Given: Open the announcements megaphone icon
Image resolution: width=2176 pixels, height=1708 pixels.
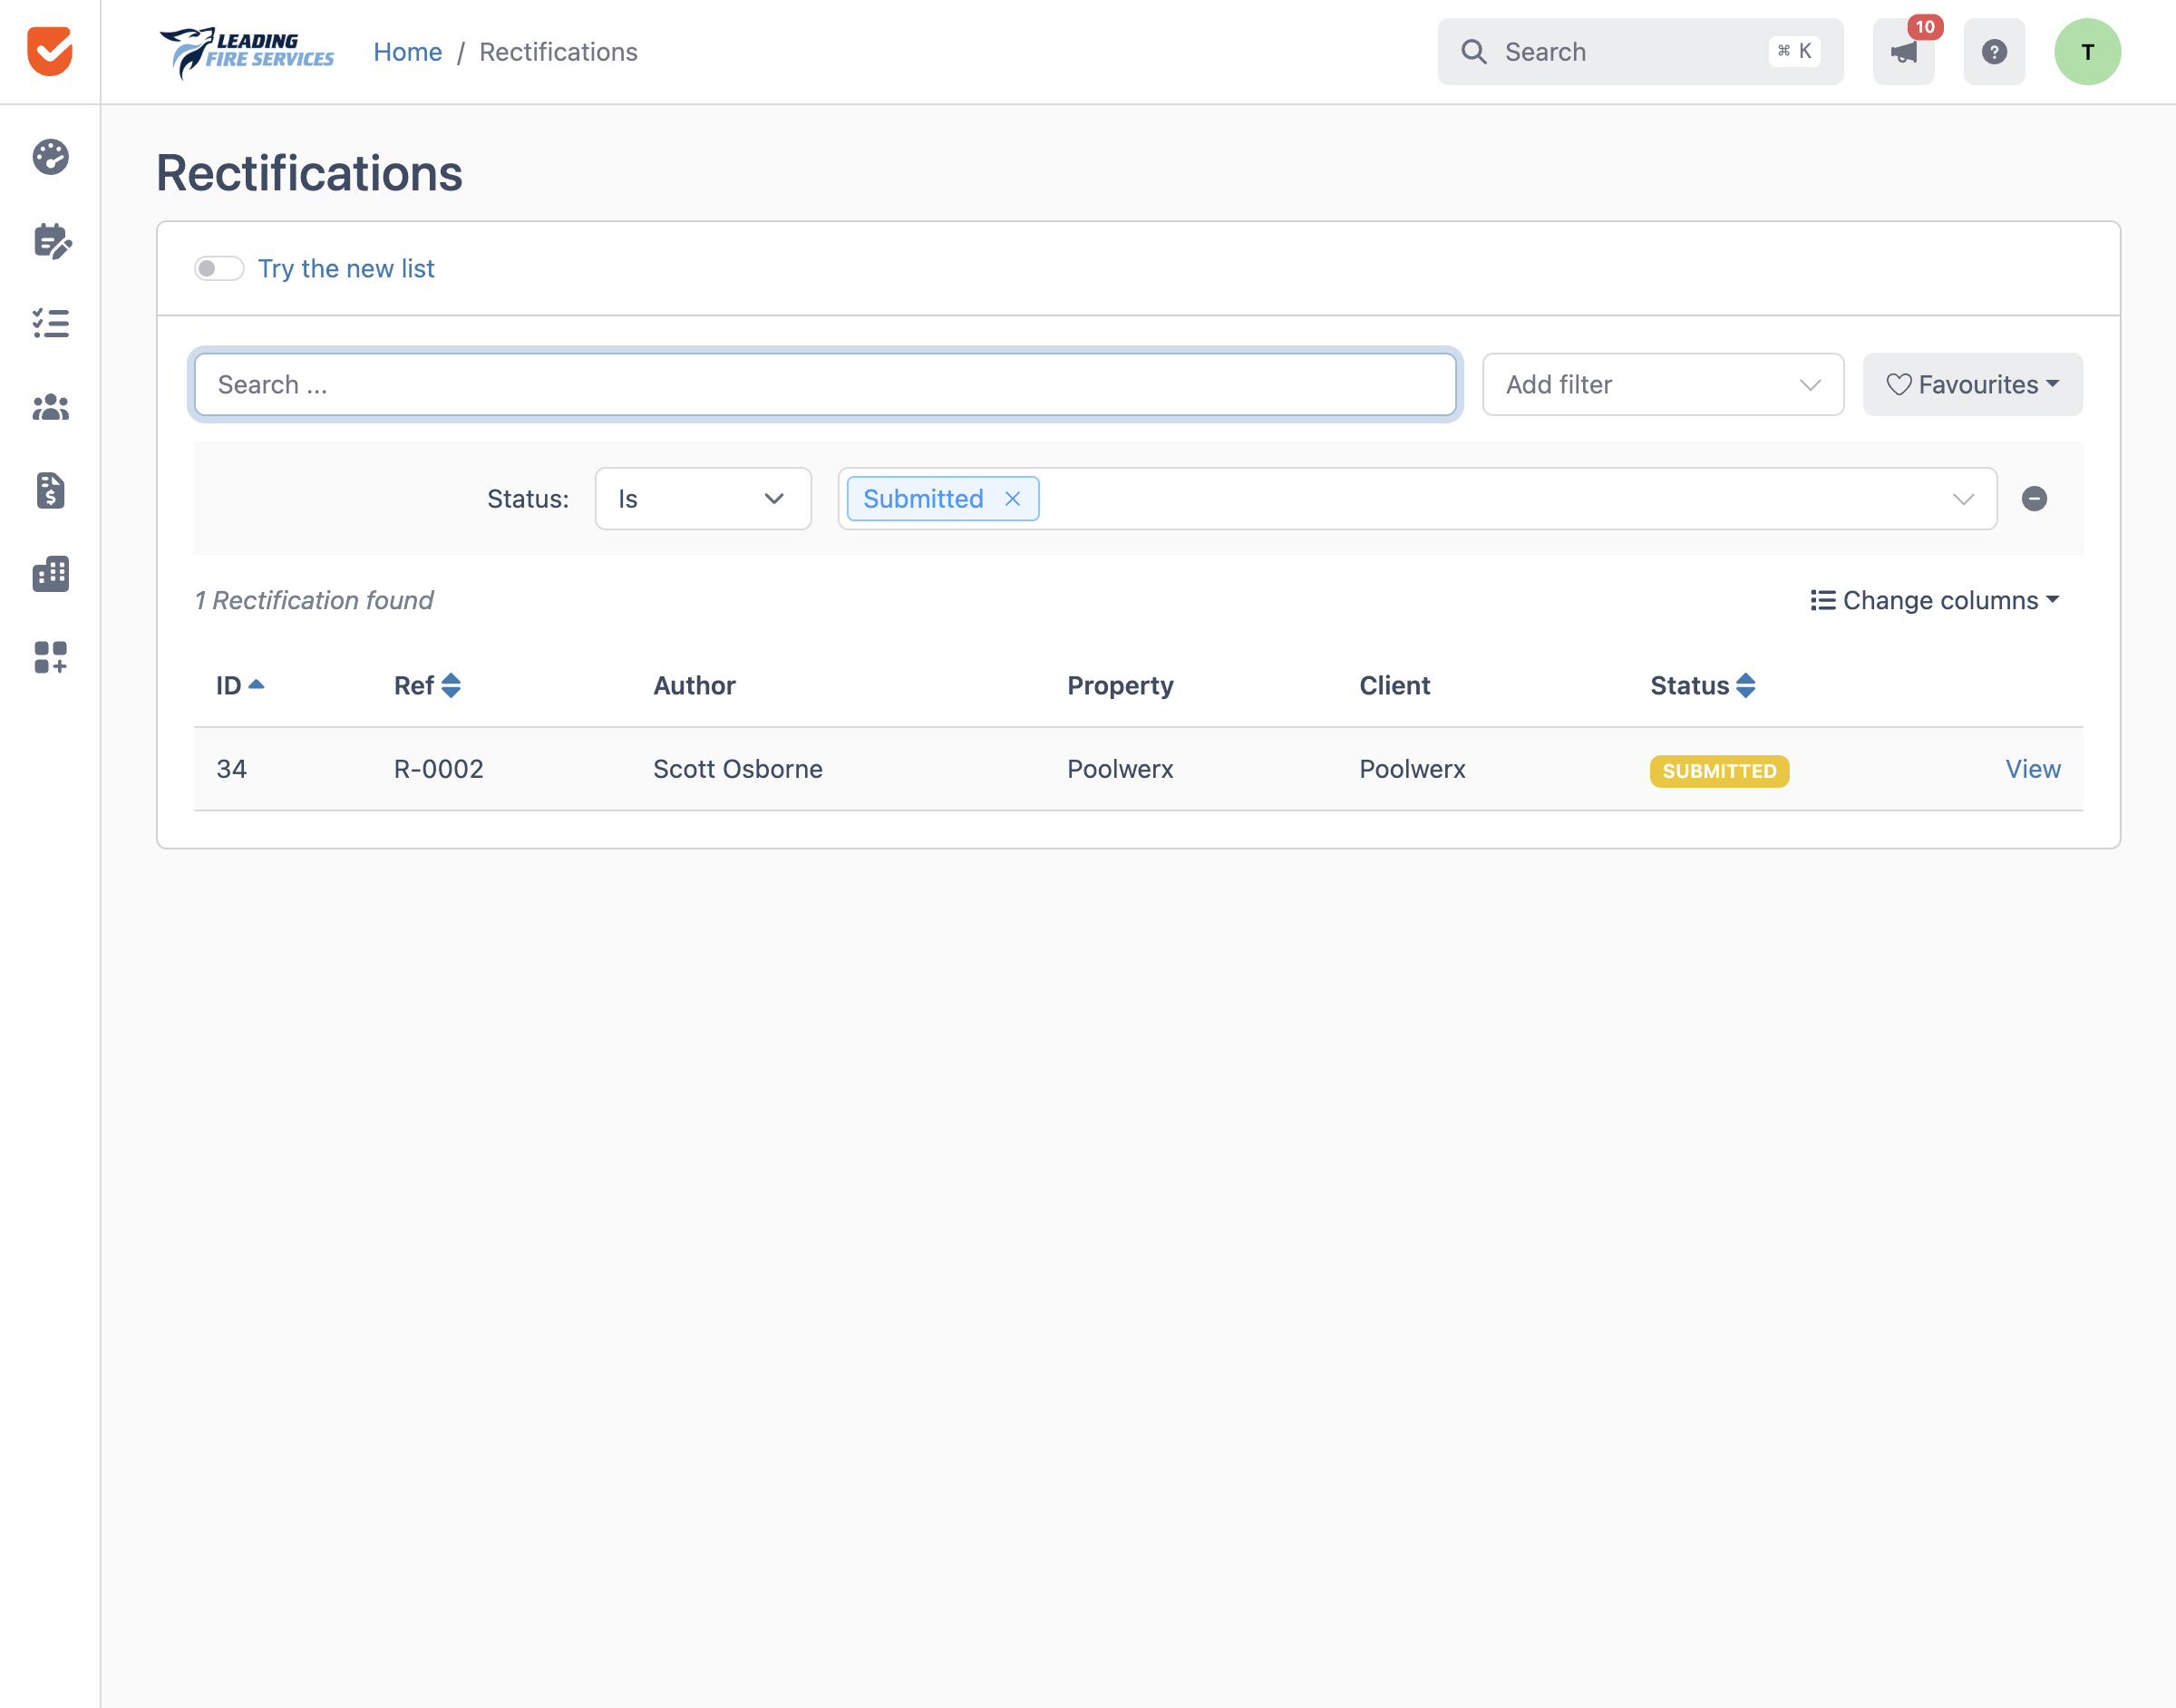Looking at the screenshot, I should tap(1903, 52).
